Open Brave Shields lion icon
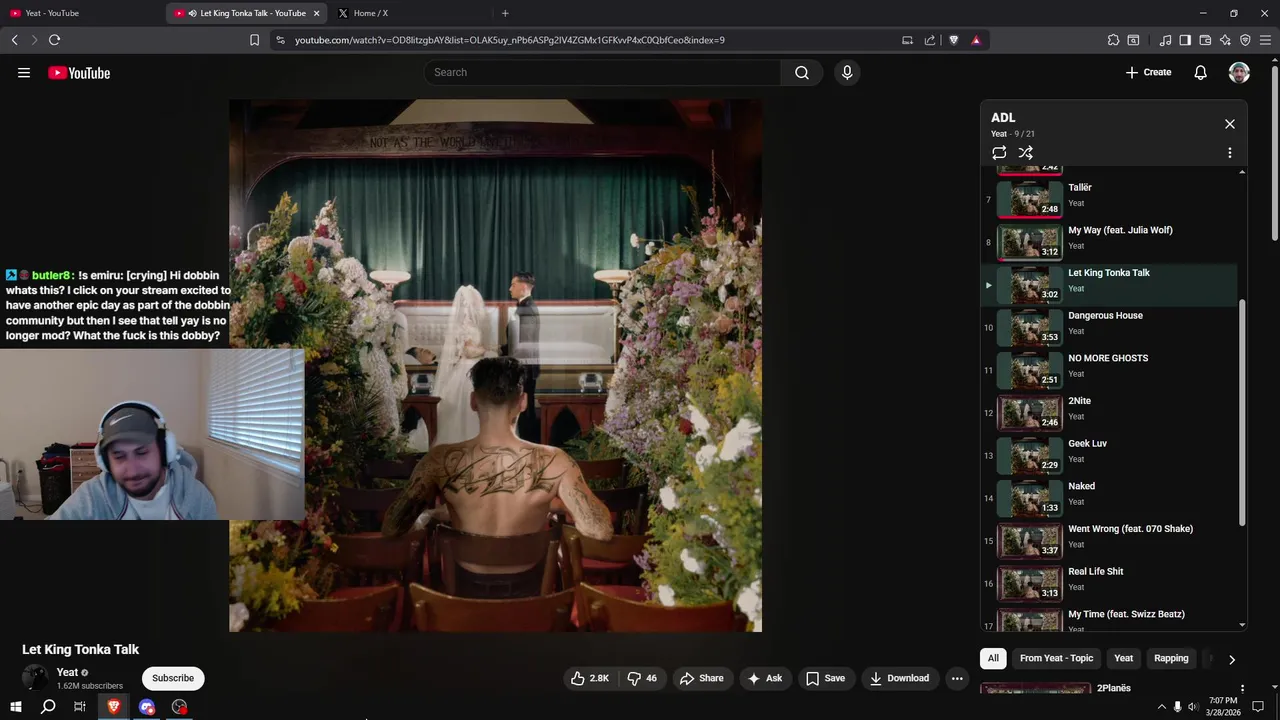Image resolution: width=1280 pixels, height=720 pixels. [953, 40]
